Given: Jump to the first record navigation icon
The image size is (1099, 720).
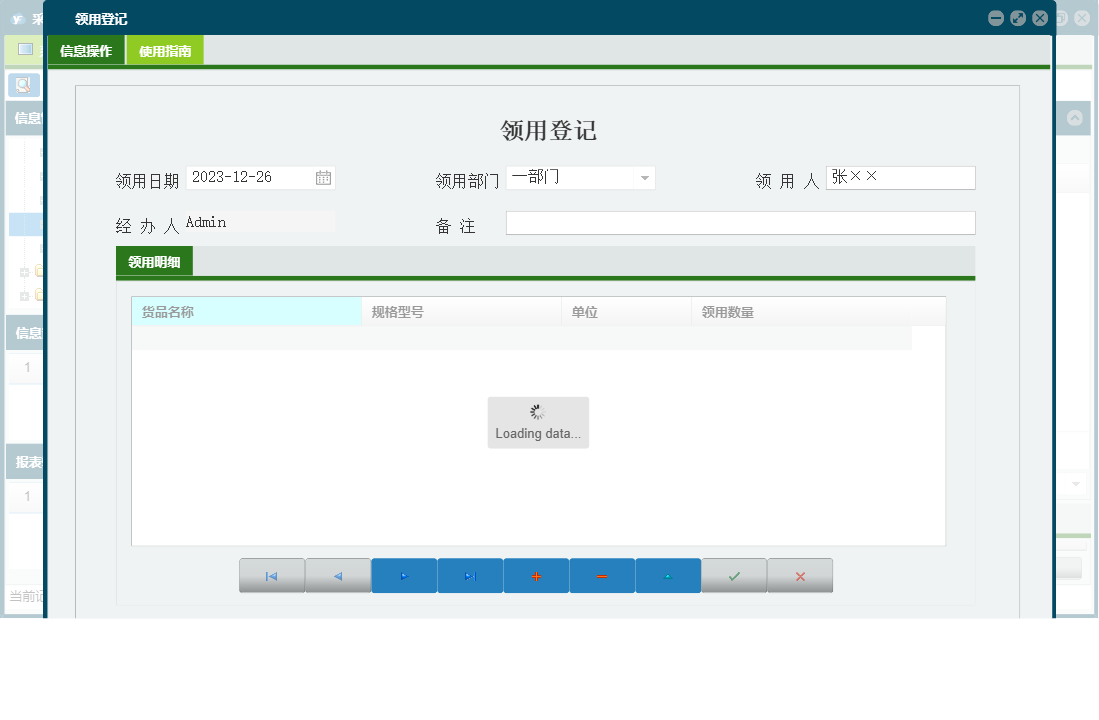Looking at the screenshot, I should [272, 575].
